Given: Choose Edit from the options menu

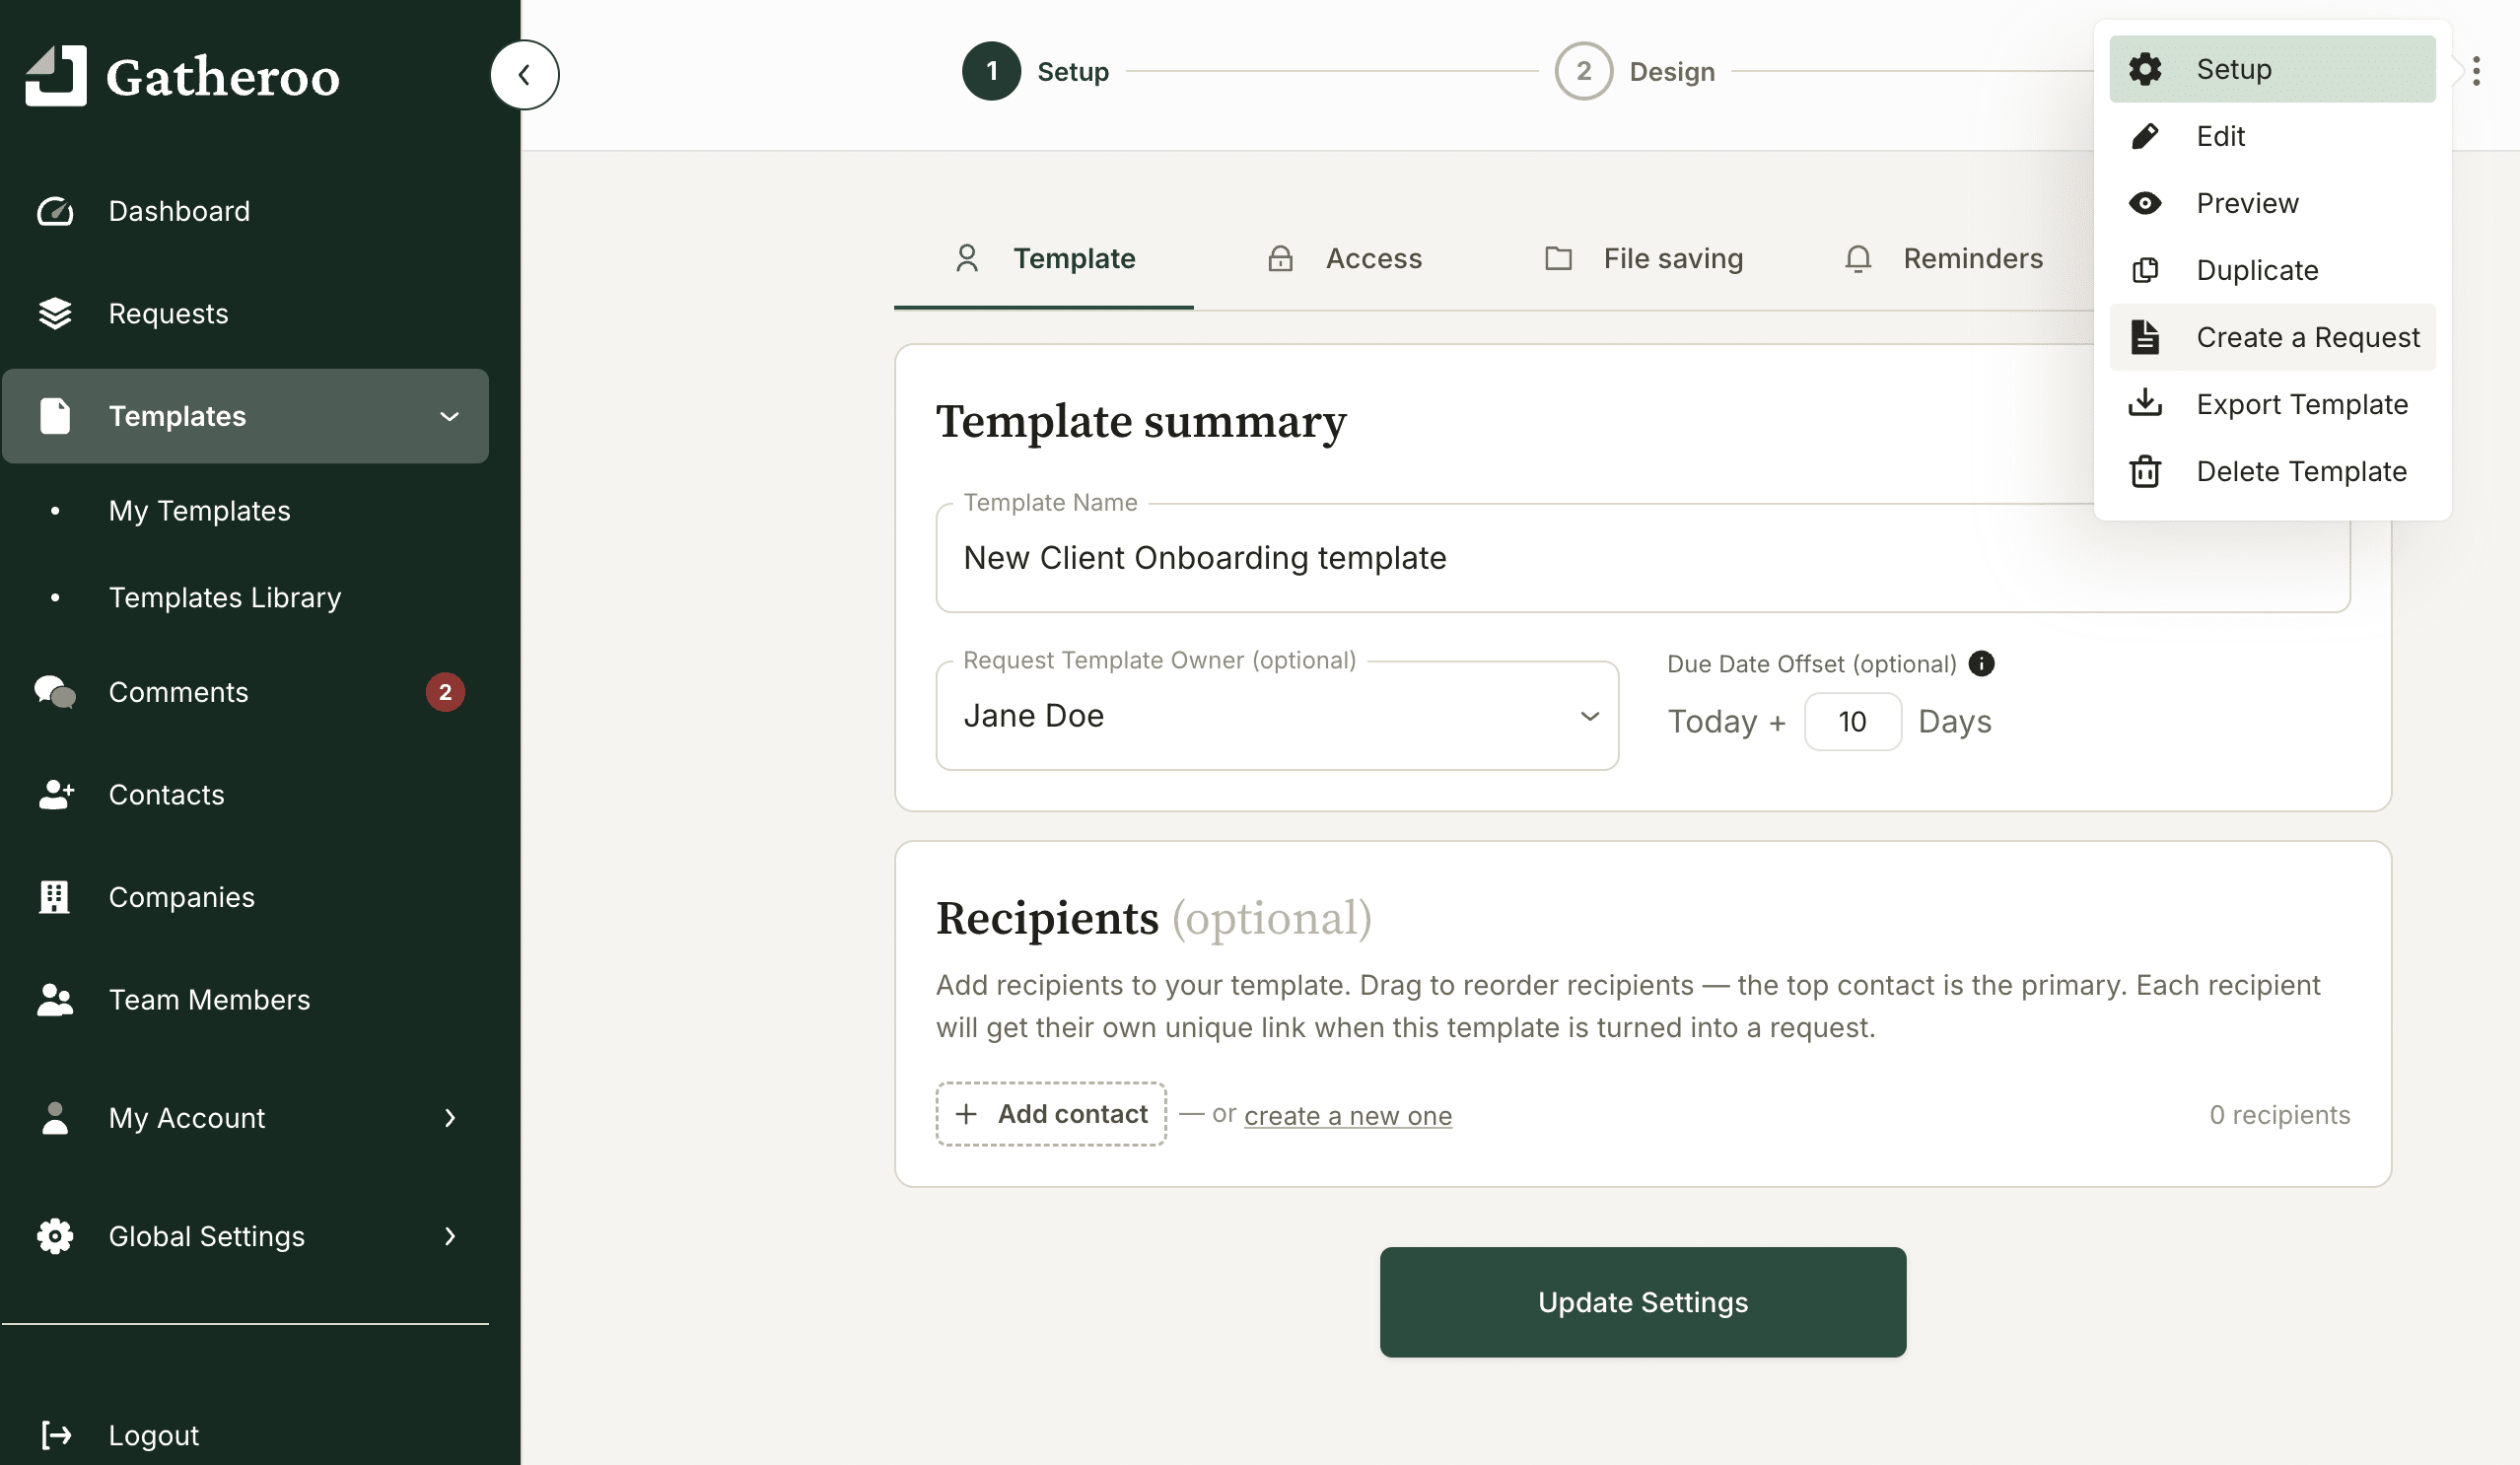Looking at the screenshot, I should pos(2272,136).
